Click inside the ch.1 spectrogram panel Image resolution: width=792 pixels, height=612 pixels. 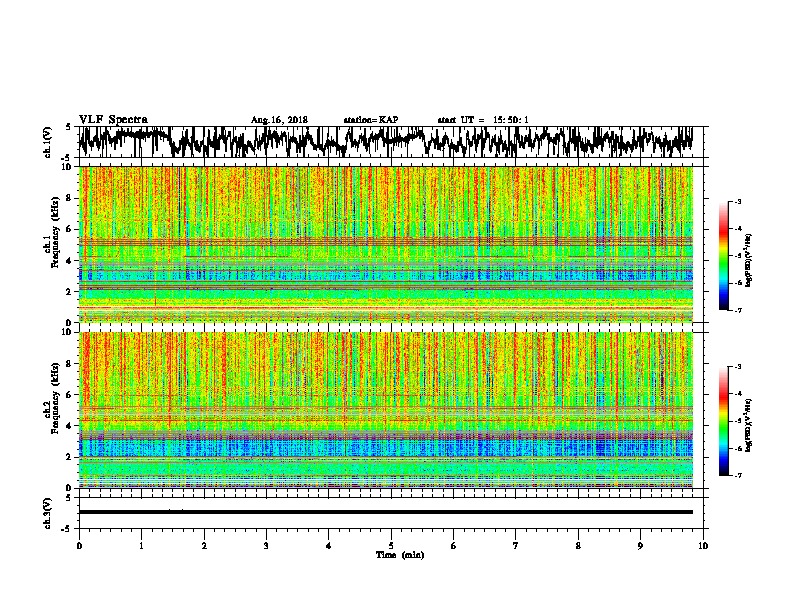coord(385,244)
